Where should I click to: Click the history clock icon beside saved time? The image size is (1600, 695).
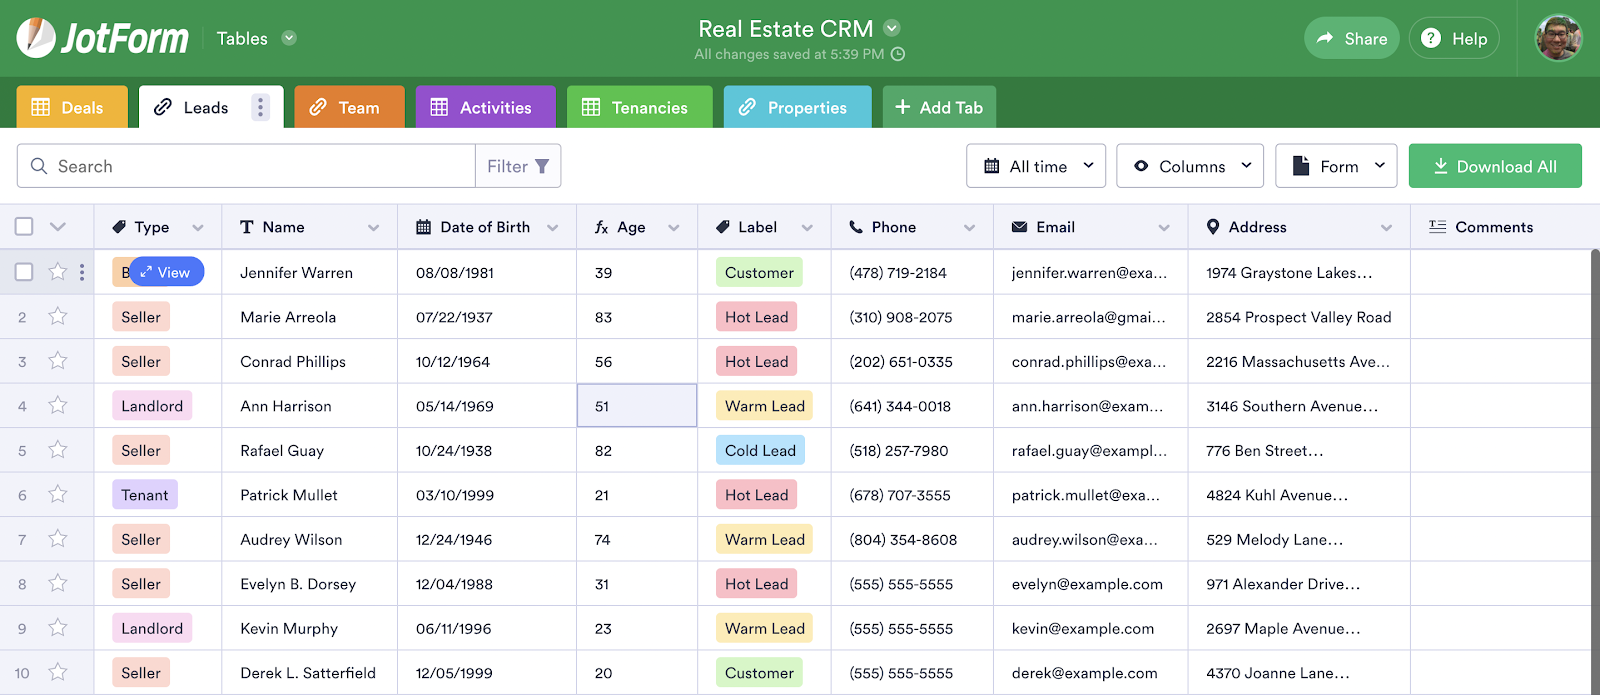click(x=898, y=54)
